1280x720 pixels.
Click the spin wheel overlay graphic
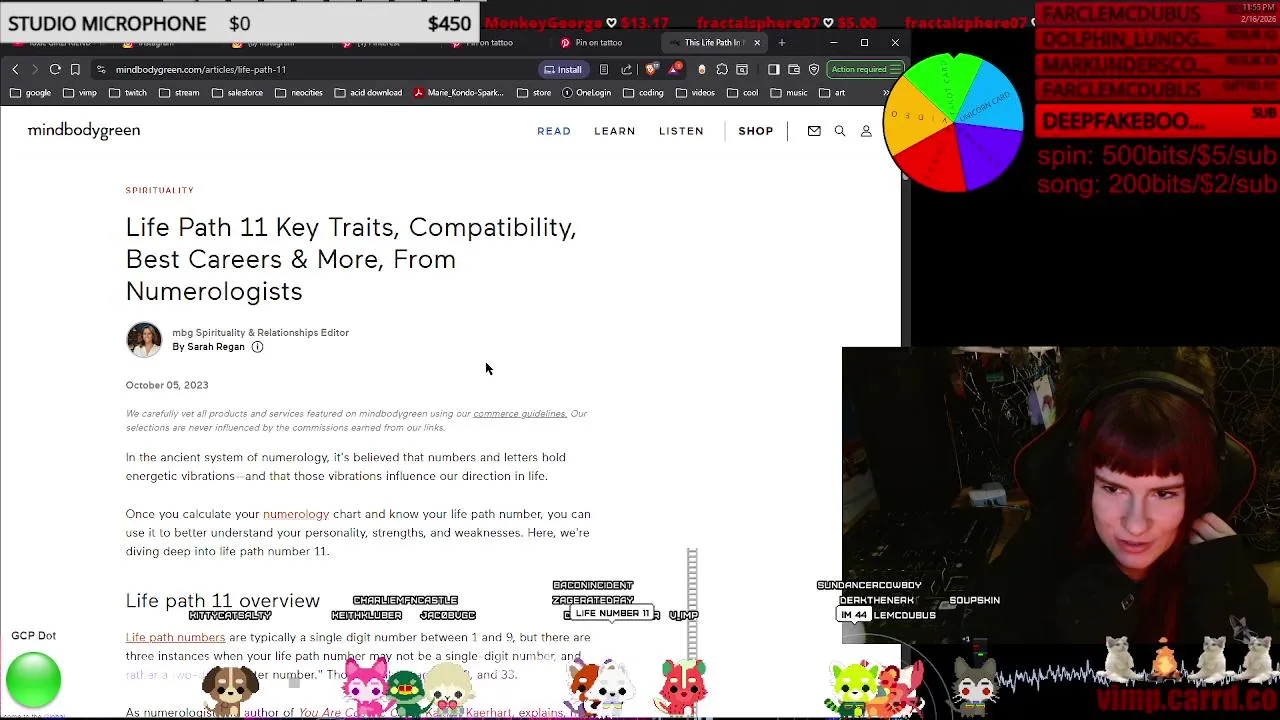(953, 122)
